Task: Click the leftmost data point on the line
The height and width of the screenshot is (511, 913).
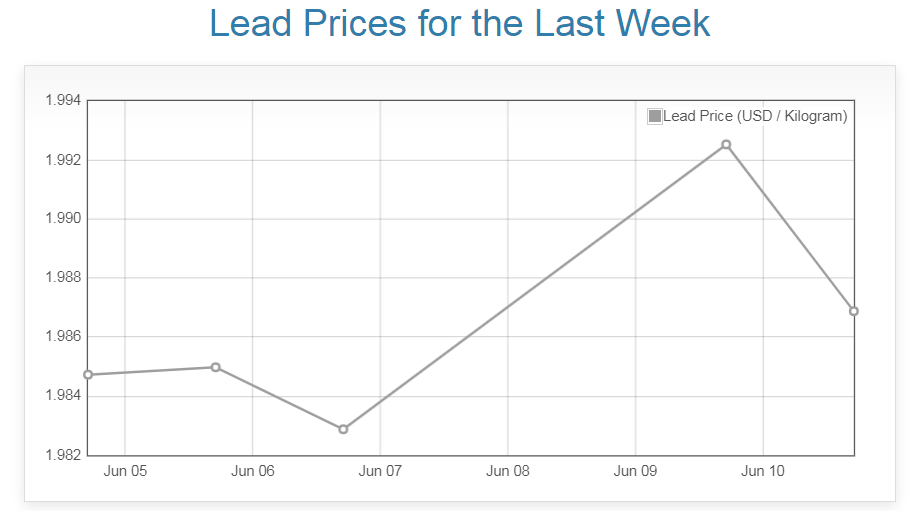Action: 88,375
